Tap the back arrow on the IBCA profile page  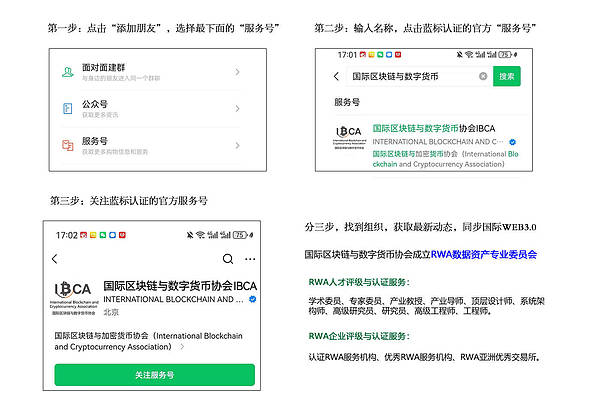tap(55, 258)
